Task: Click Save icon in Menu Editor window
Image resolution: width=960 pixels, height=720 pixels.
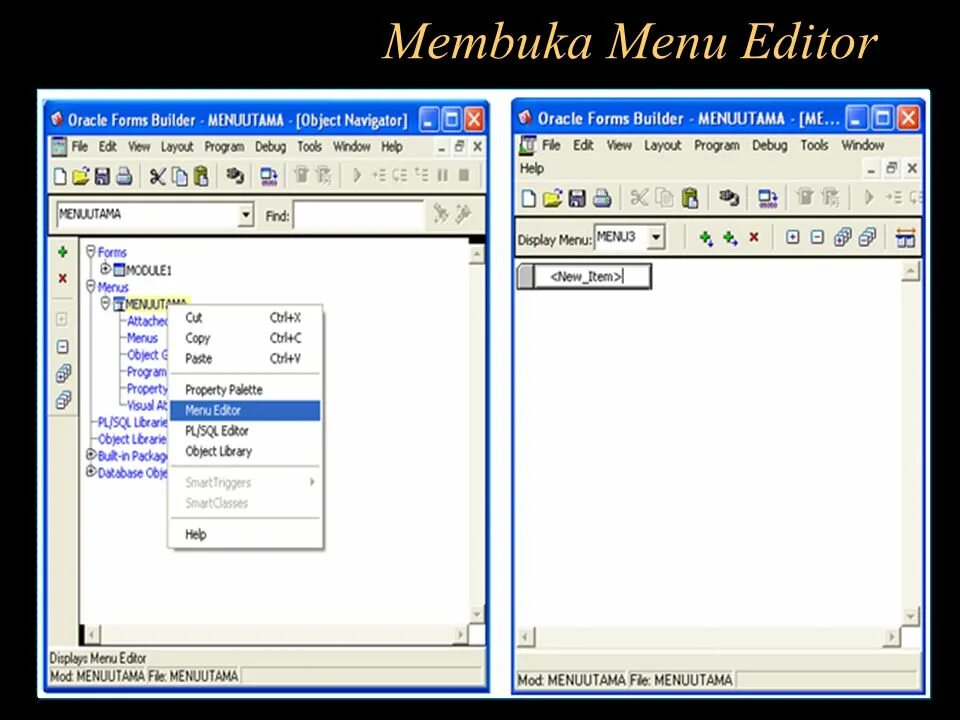Action: pyautogui.click(x=577, y=198)
